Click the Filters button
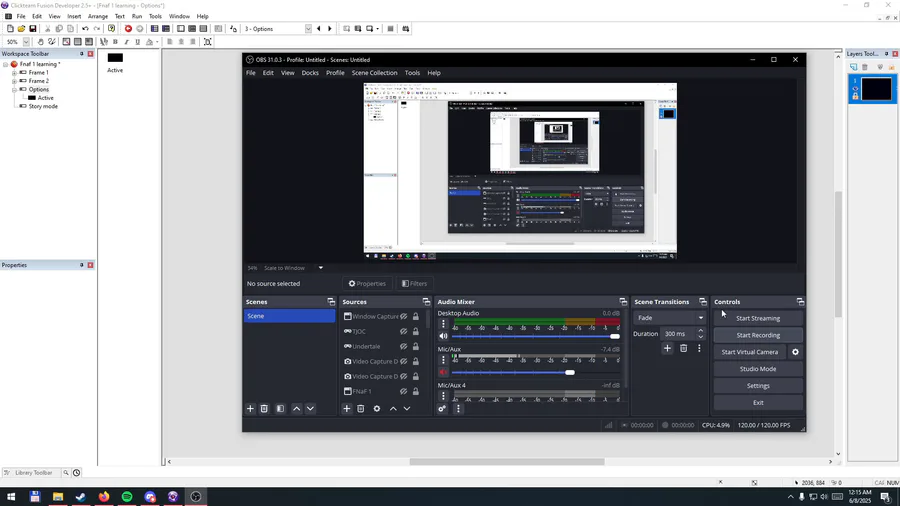900x506 pixels. click(414, 283)
